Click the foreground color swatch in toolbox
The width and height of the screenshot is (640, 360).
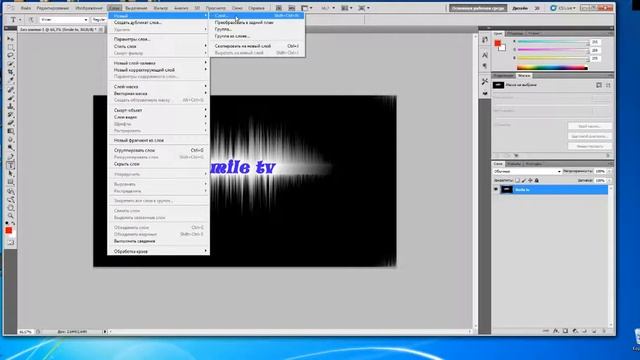click(9, 231)
